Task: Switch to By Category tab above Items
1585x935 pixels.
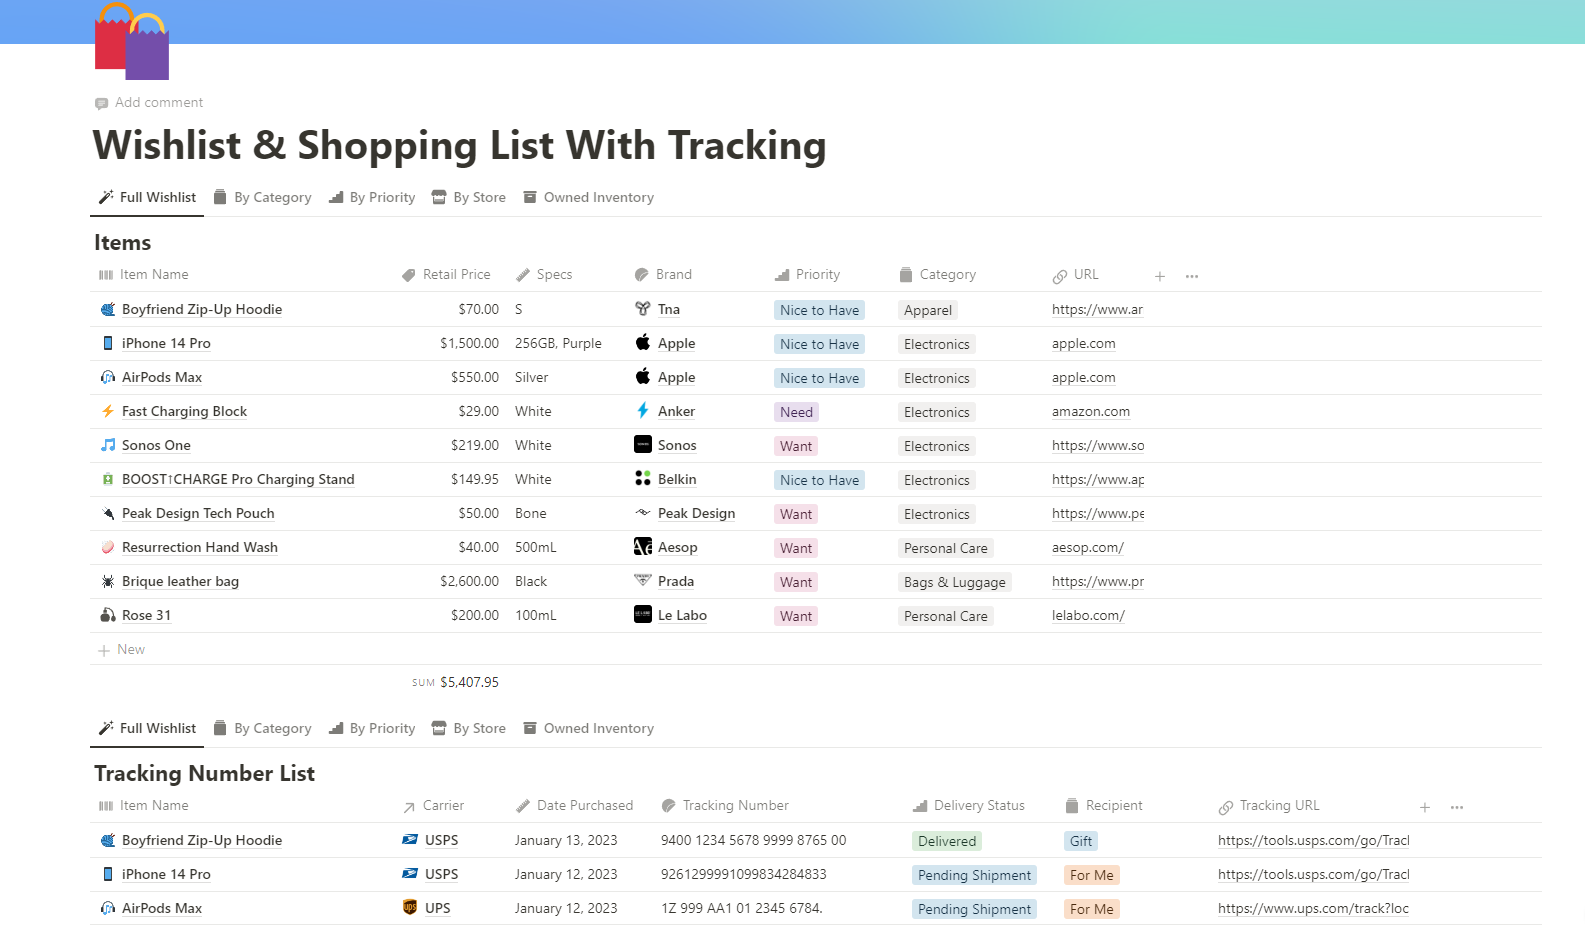Action: pyautogui.click(x=262, y=197)
